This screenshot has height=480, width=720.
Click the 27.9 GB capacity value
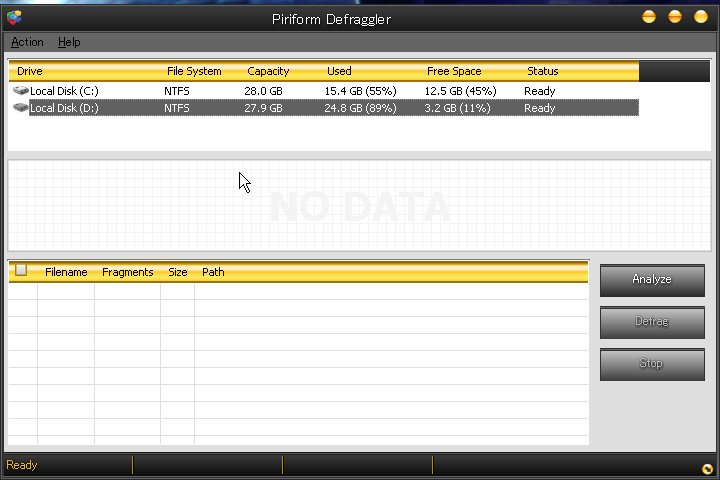[x=264, y=108]
